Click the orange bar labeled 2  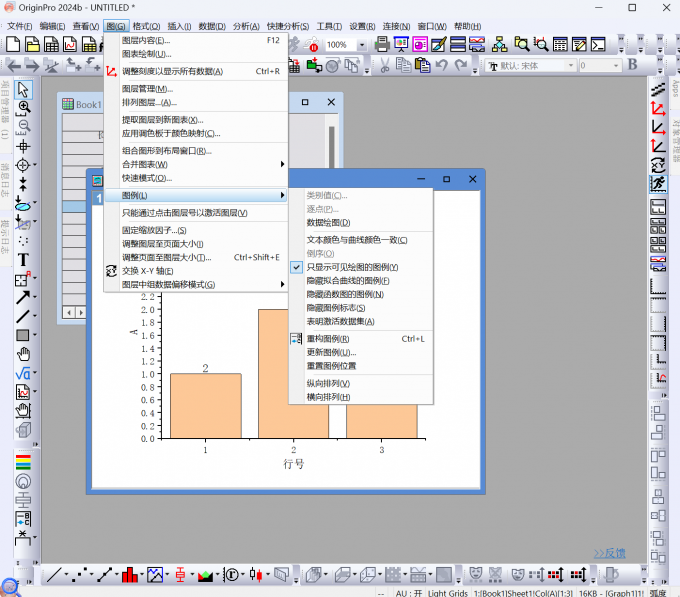206,405
